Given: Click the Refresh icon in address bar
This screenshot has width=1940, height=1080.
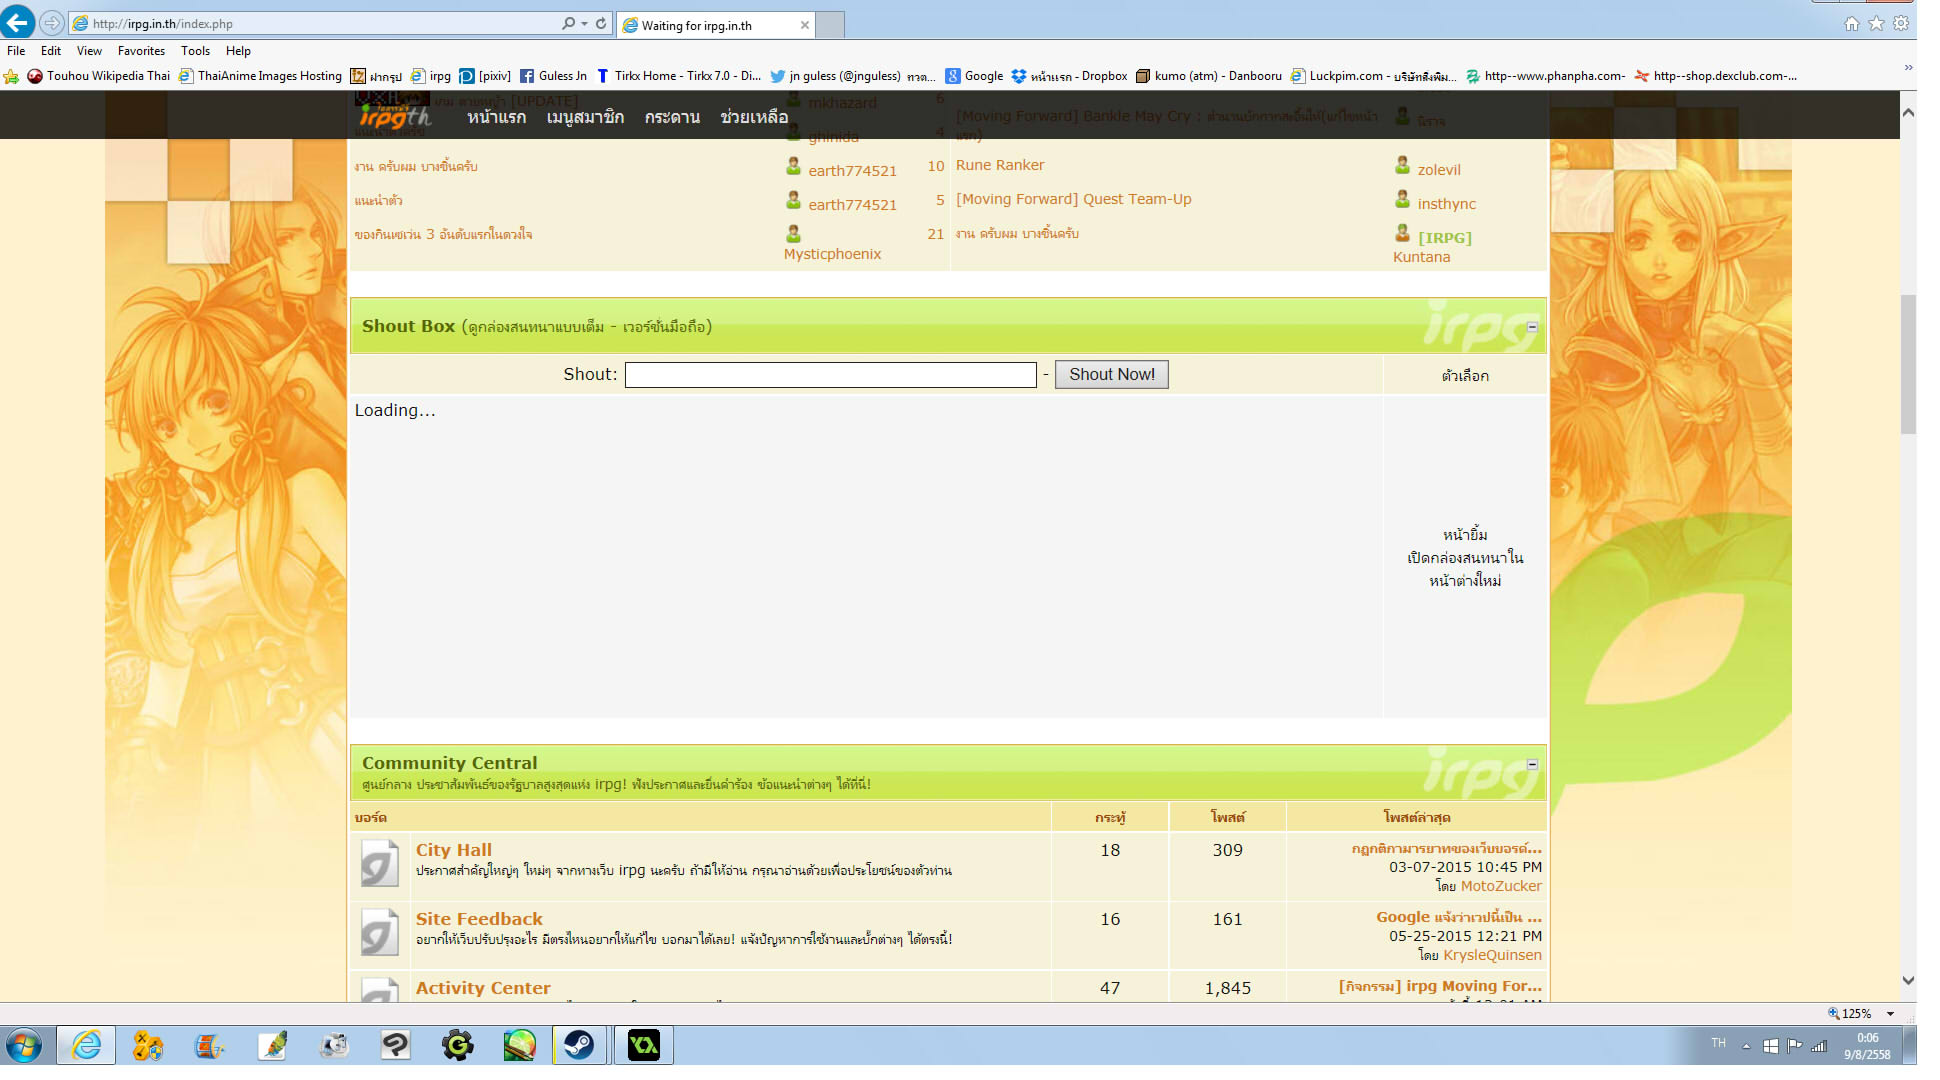Looking at the screenshot, I should [x=601, y=23].
